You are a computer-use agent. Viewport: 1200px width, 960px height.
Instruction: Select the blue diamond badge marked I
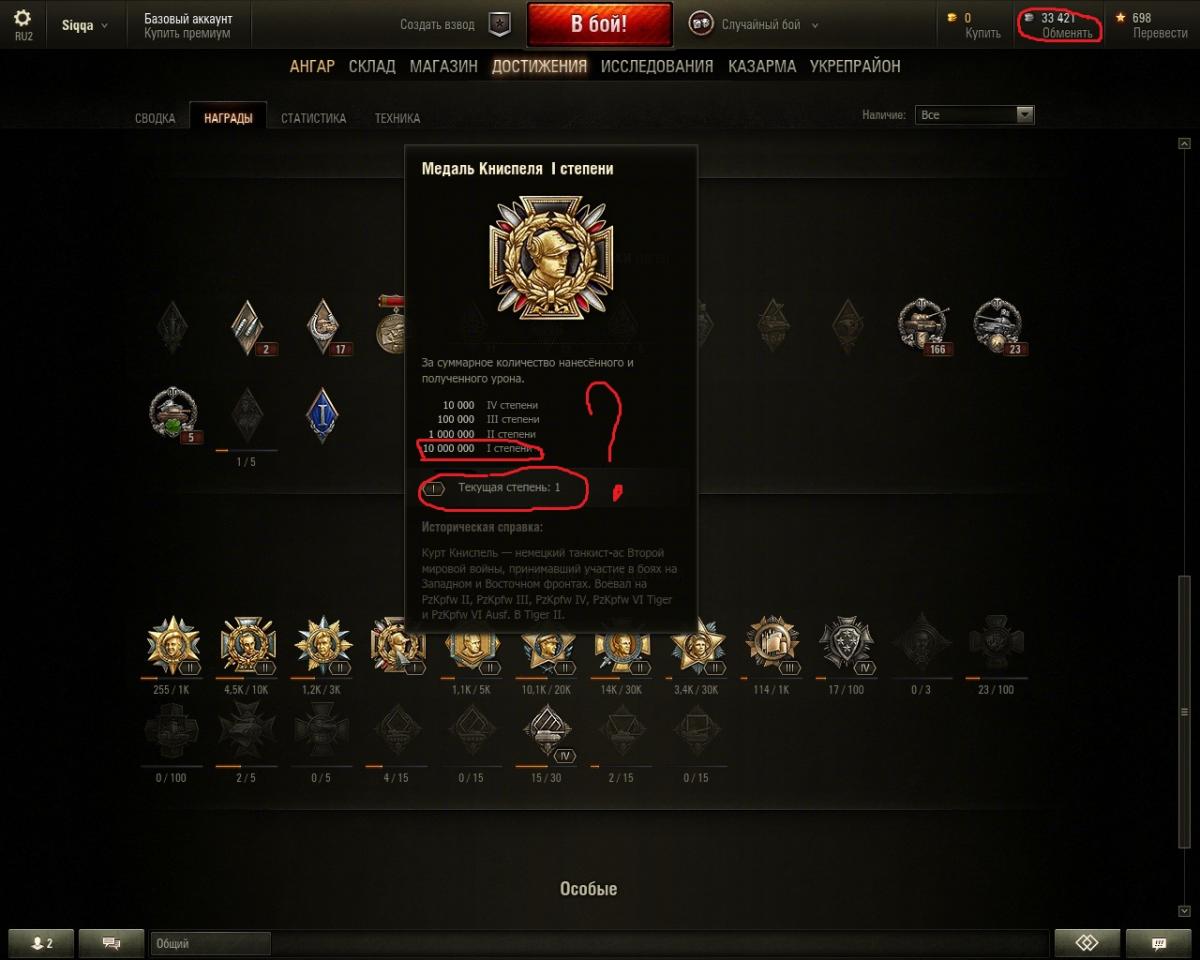point(322,414)
